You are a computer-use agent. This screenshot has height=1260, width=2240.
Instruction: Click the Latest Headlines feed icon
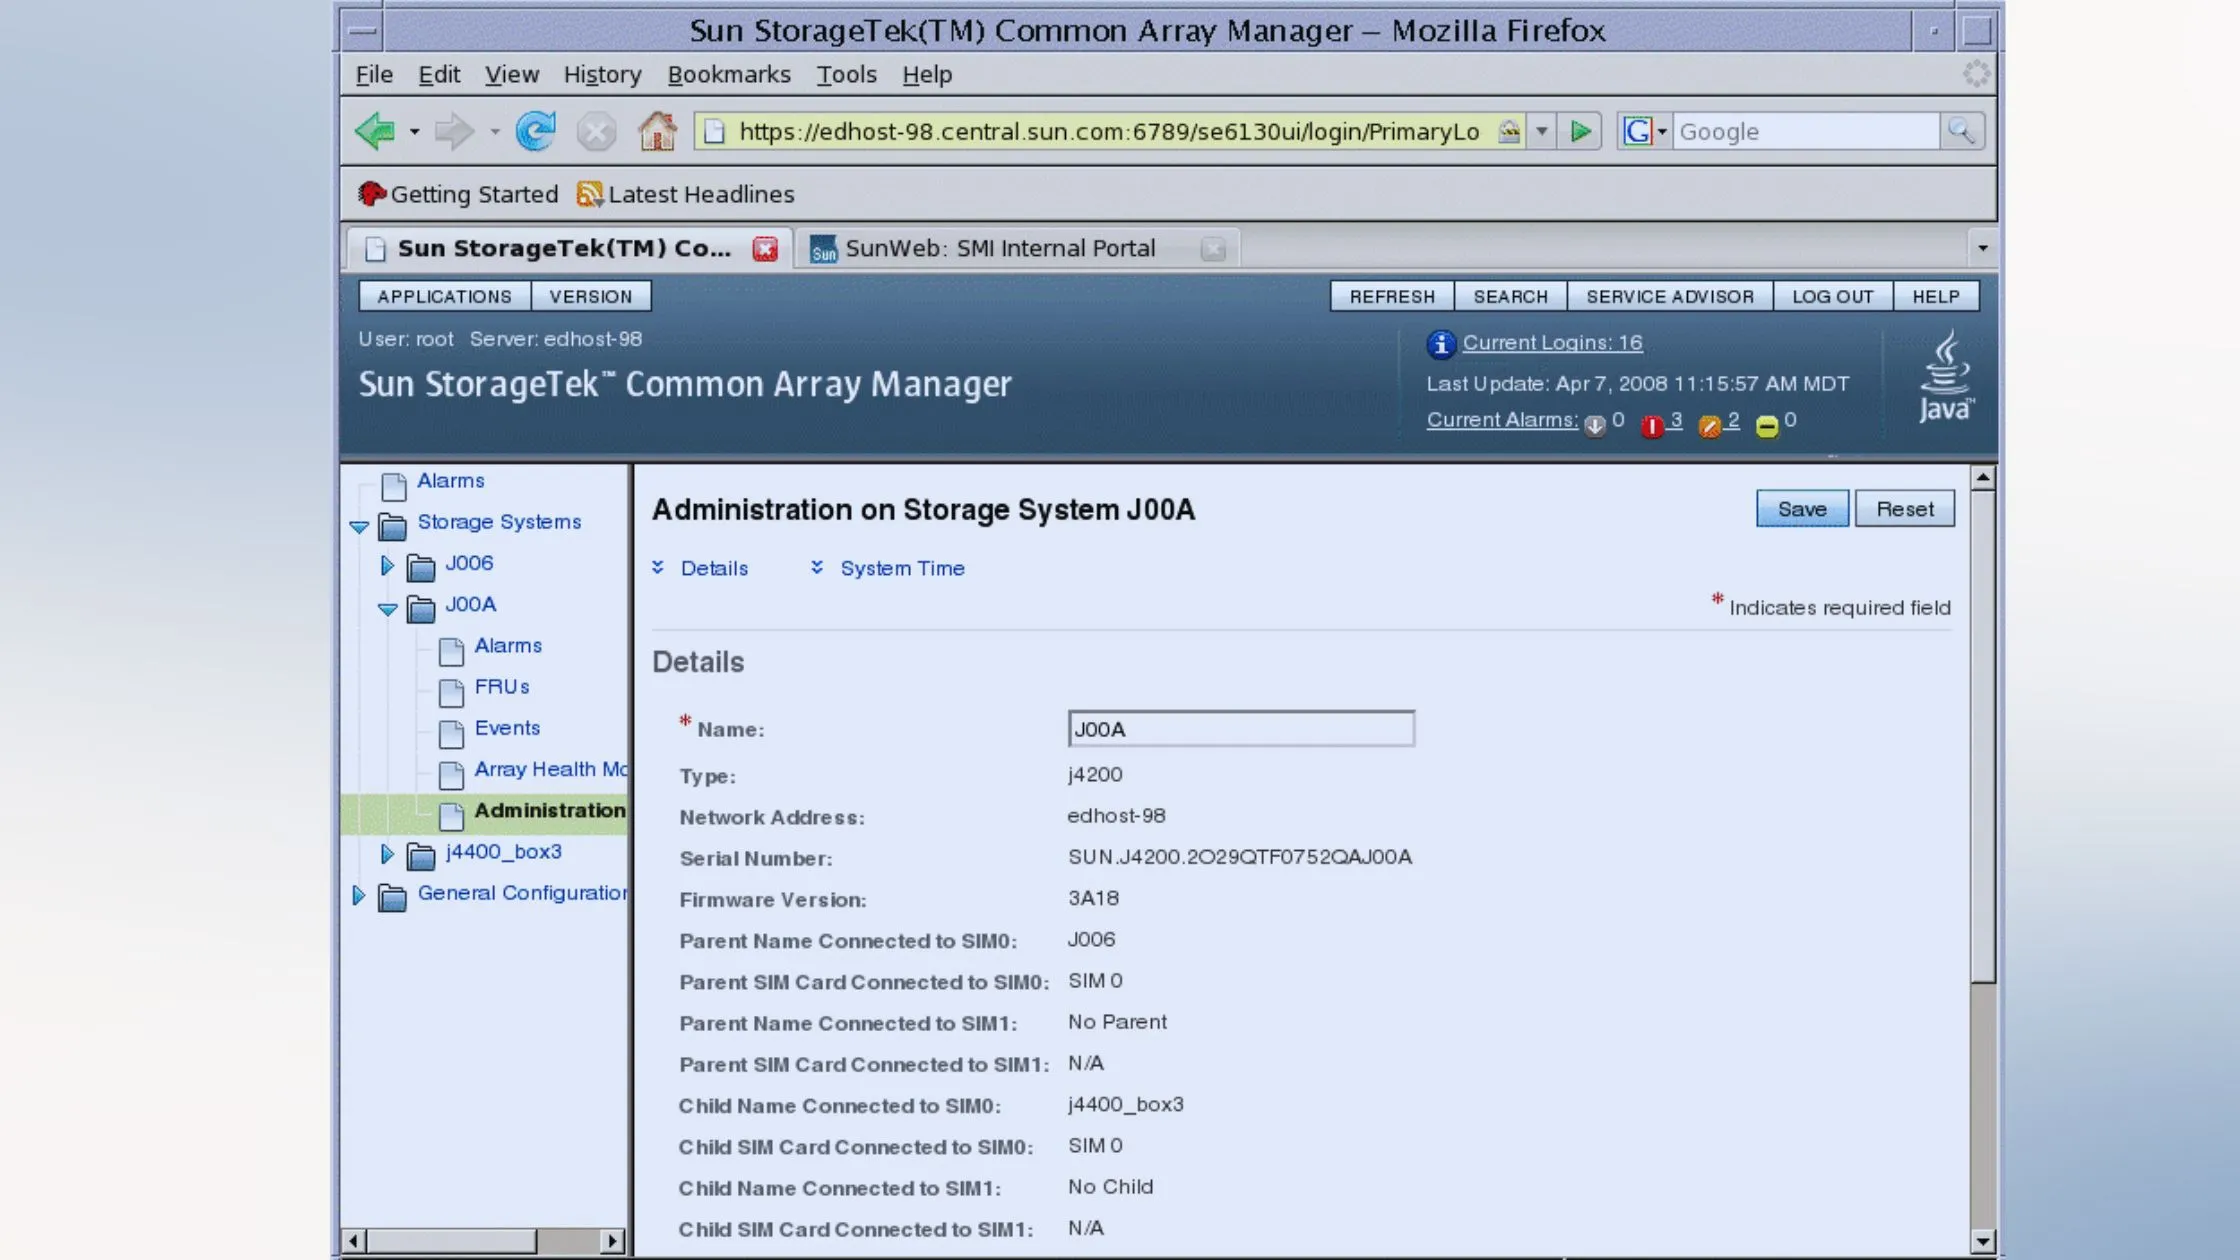coord(590,194)
